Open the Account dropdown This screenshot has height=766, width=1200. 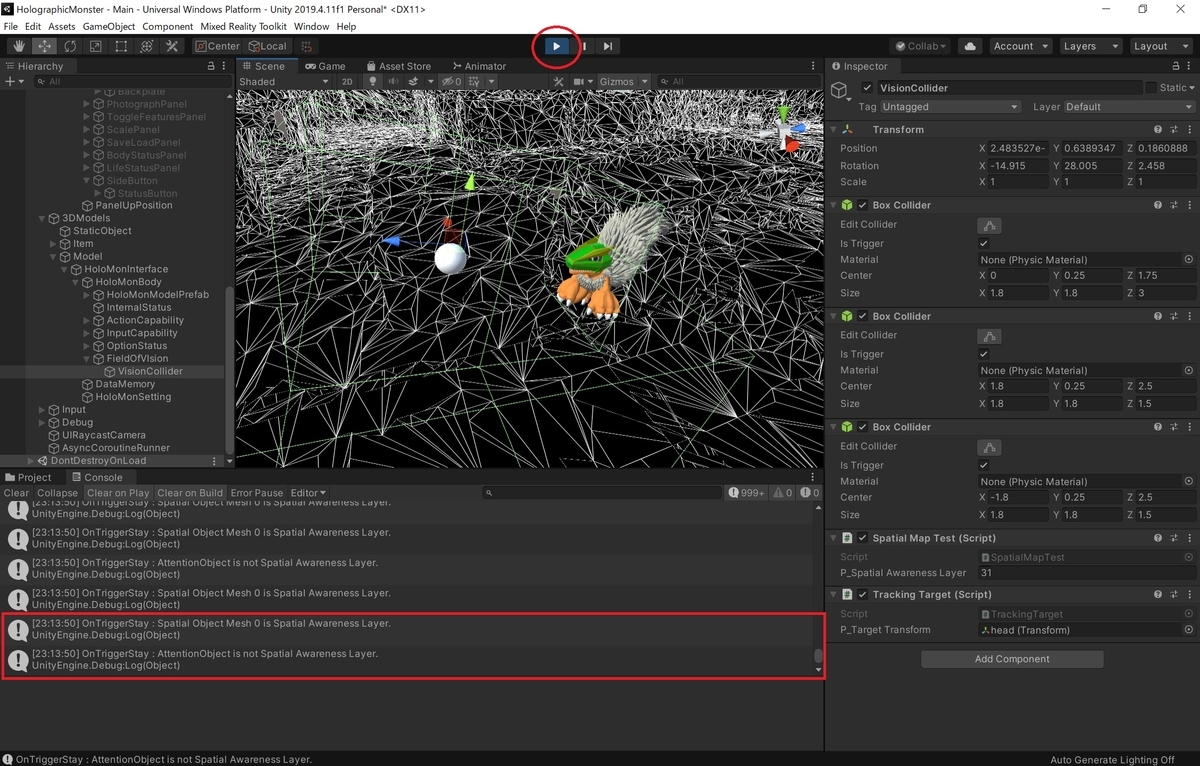(1020, 46)
